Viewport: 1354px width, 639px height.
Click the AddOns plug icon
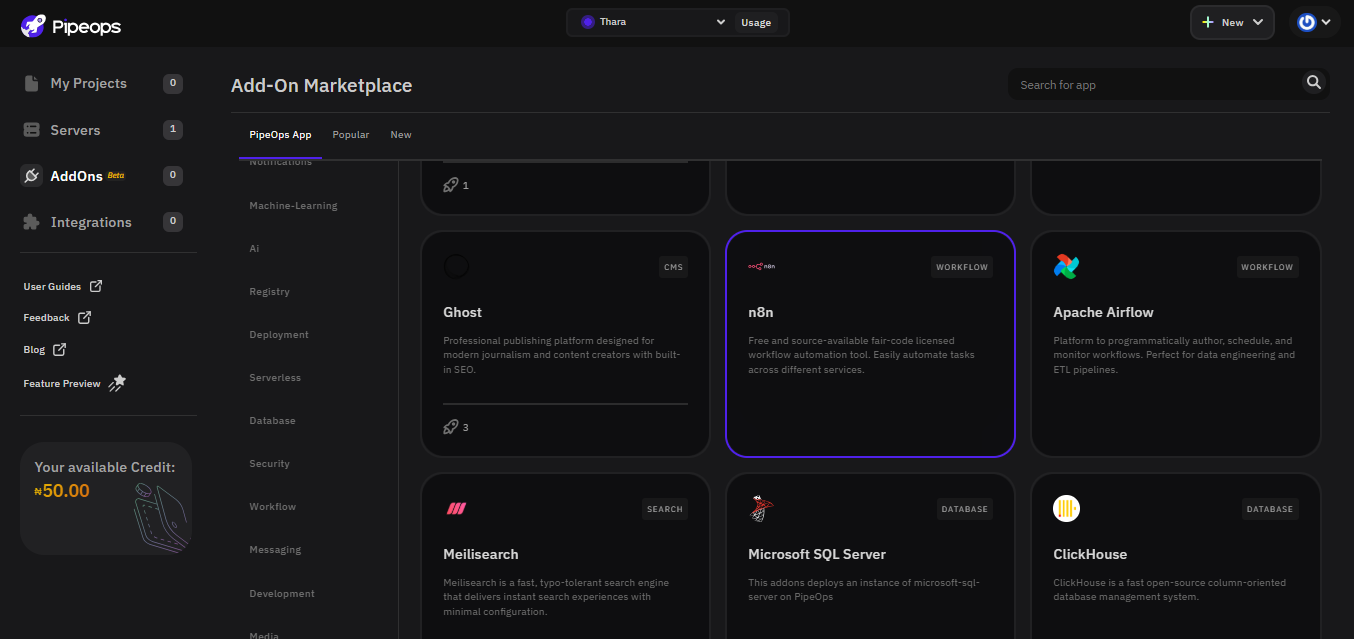coord(32,176)
